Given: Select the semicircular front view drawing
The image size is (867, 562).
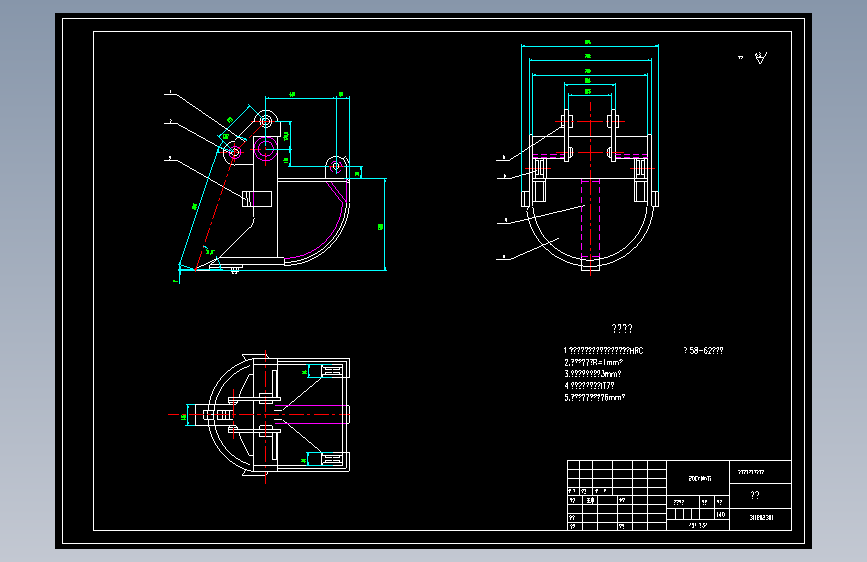Looking at the screenshot, I should [x=578, y=158].
